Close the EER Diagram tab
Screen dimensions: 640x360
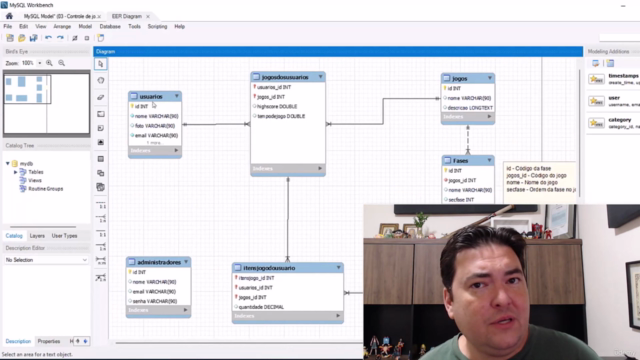tap(148, 16)
